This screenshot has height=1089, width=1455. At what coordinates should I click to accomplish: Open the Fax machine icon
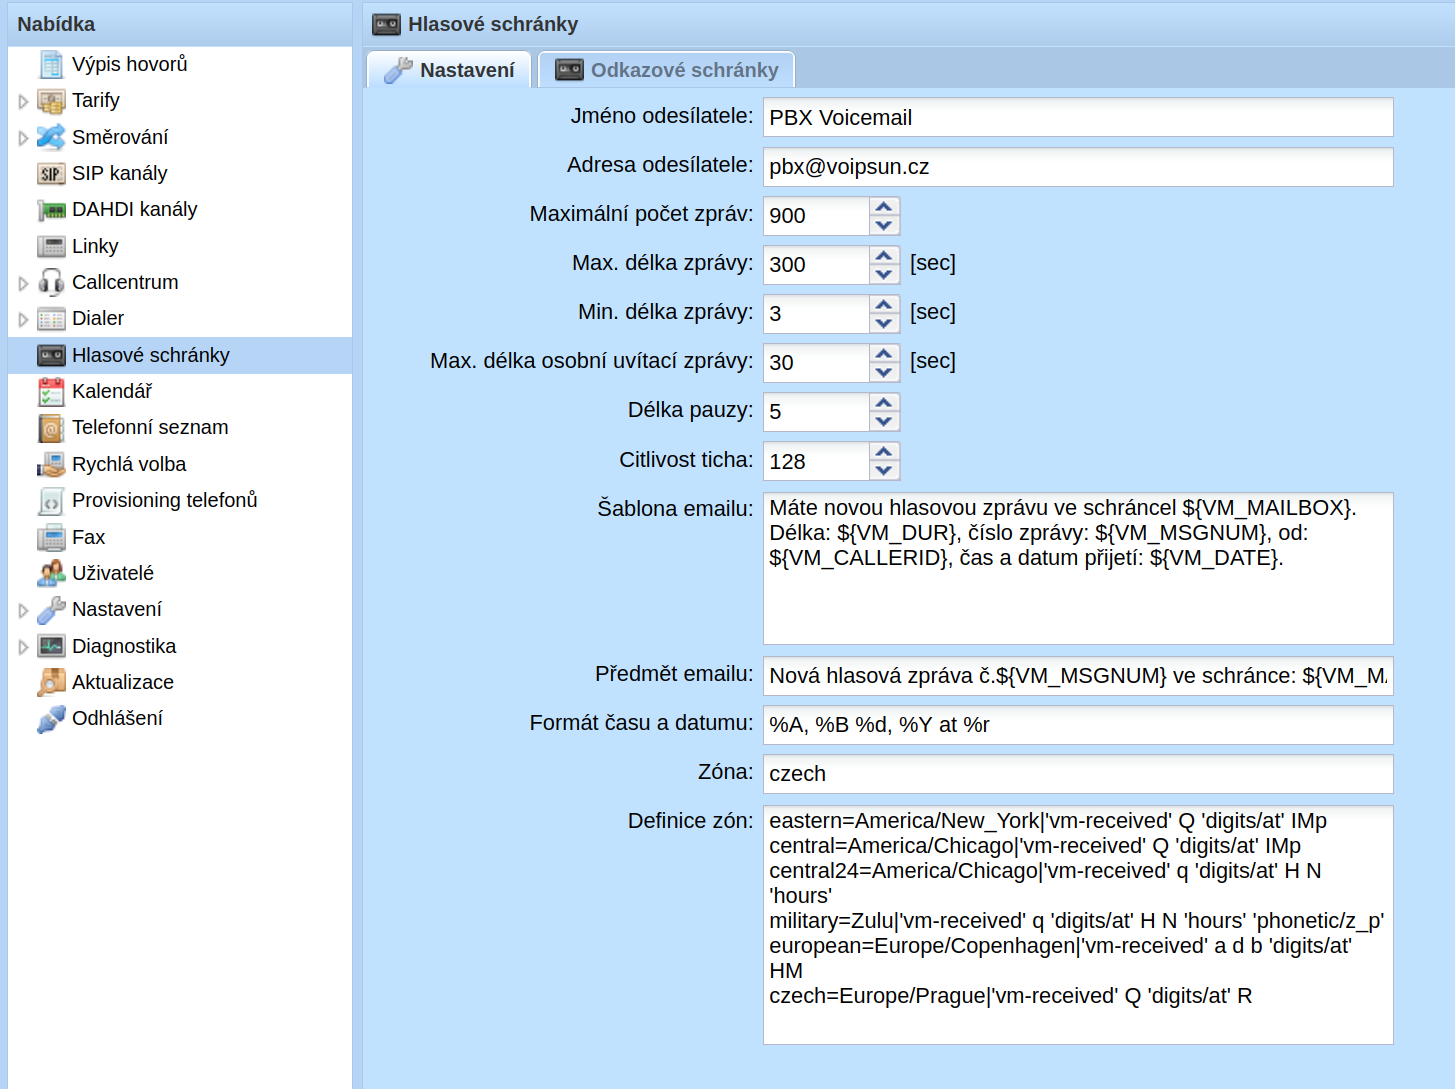coord(51,538)
